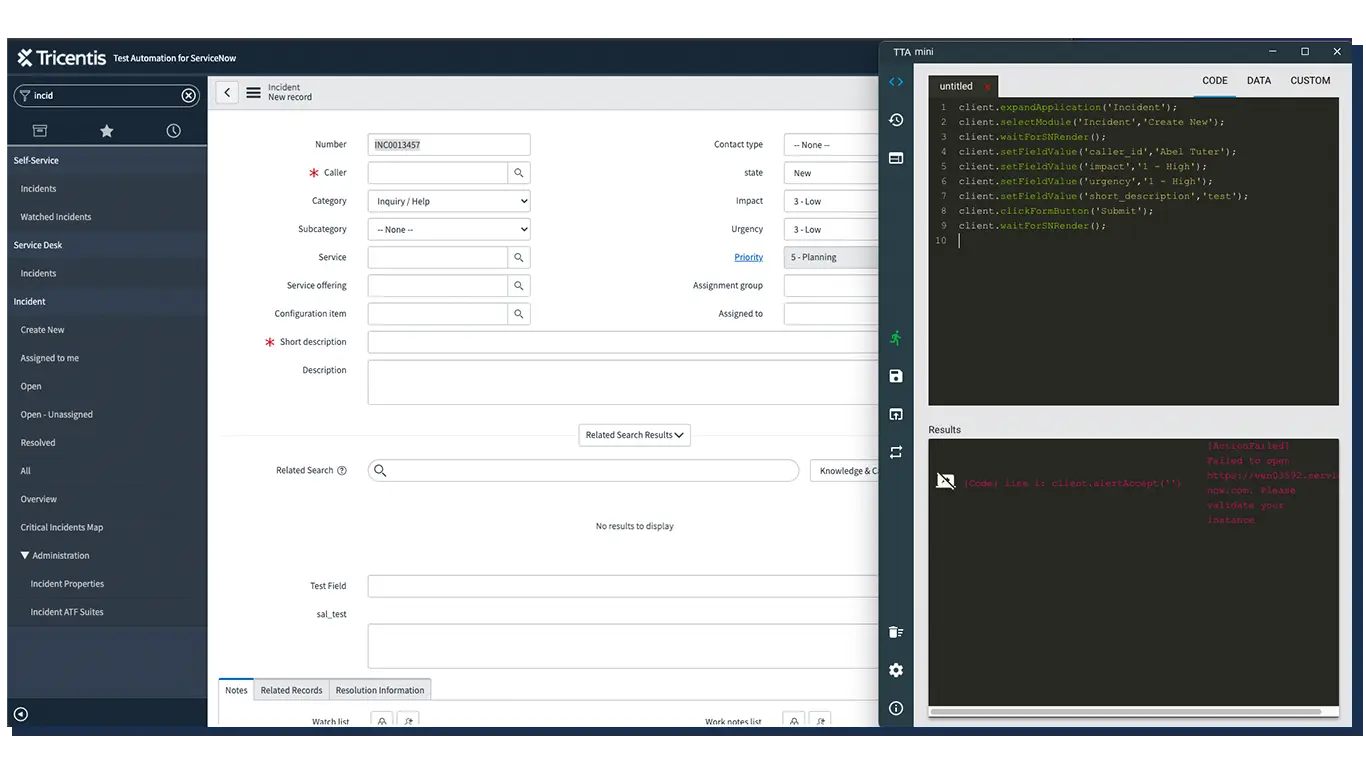Switch to the DATA tab

point(1259,81)
